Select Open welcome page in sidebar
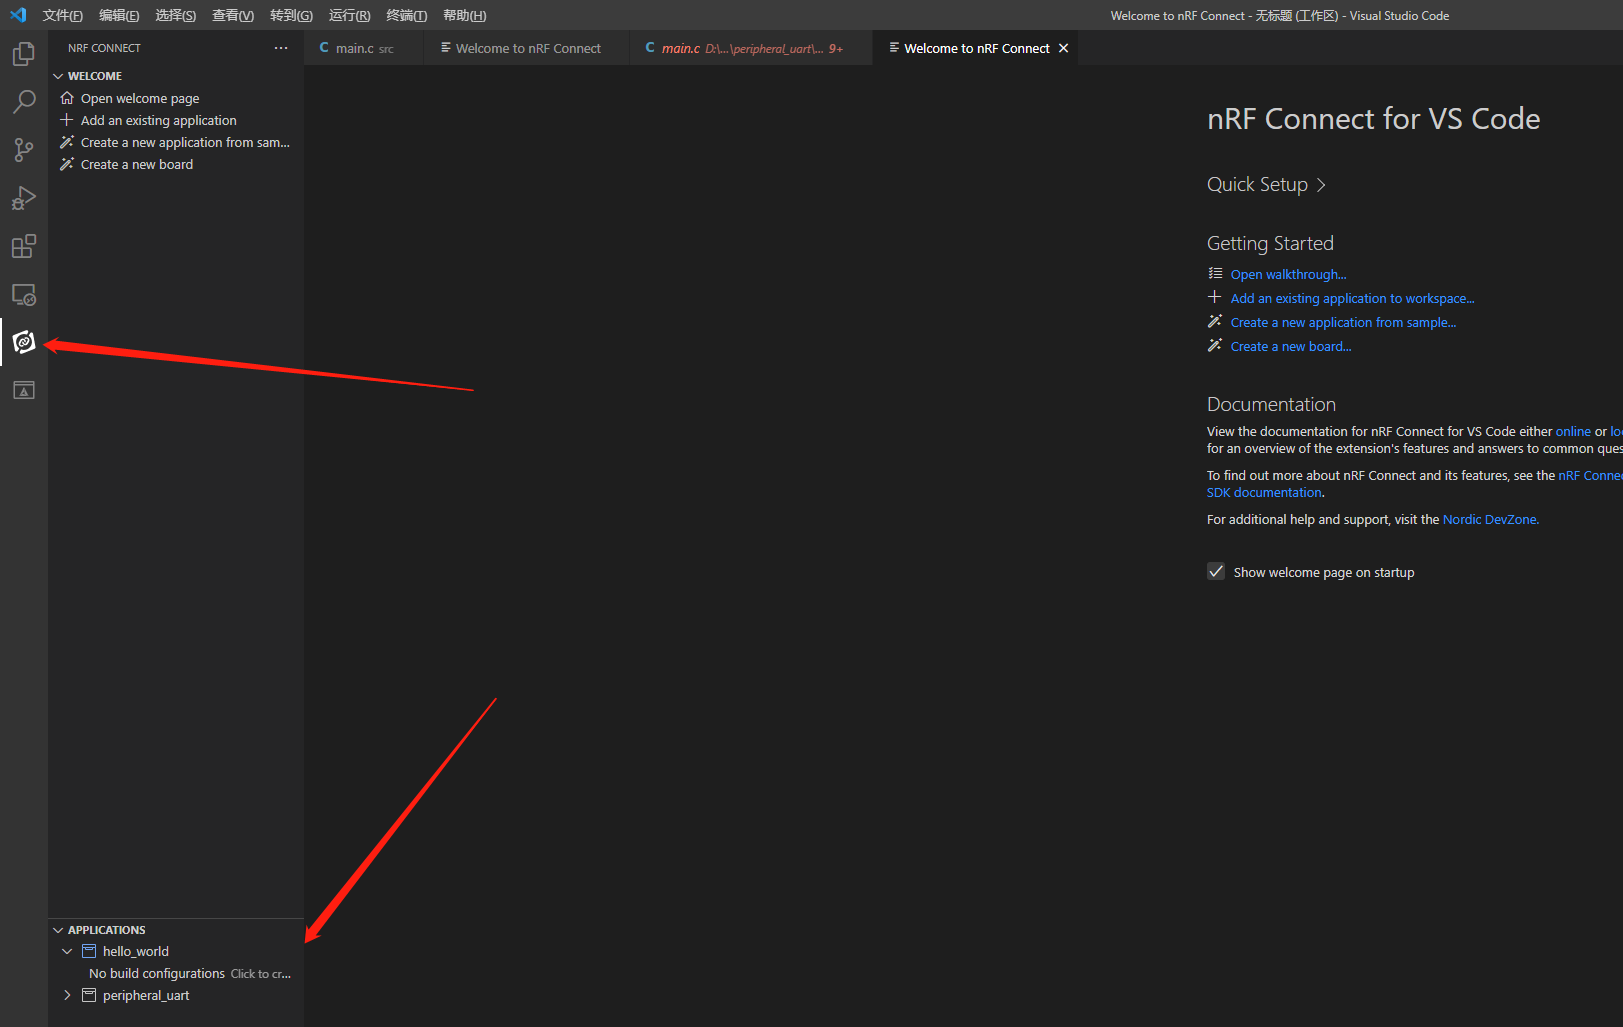The height and width of the screenshot is (1027, 1623). click(176, 98)
